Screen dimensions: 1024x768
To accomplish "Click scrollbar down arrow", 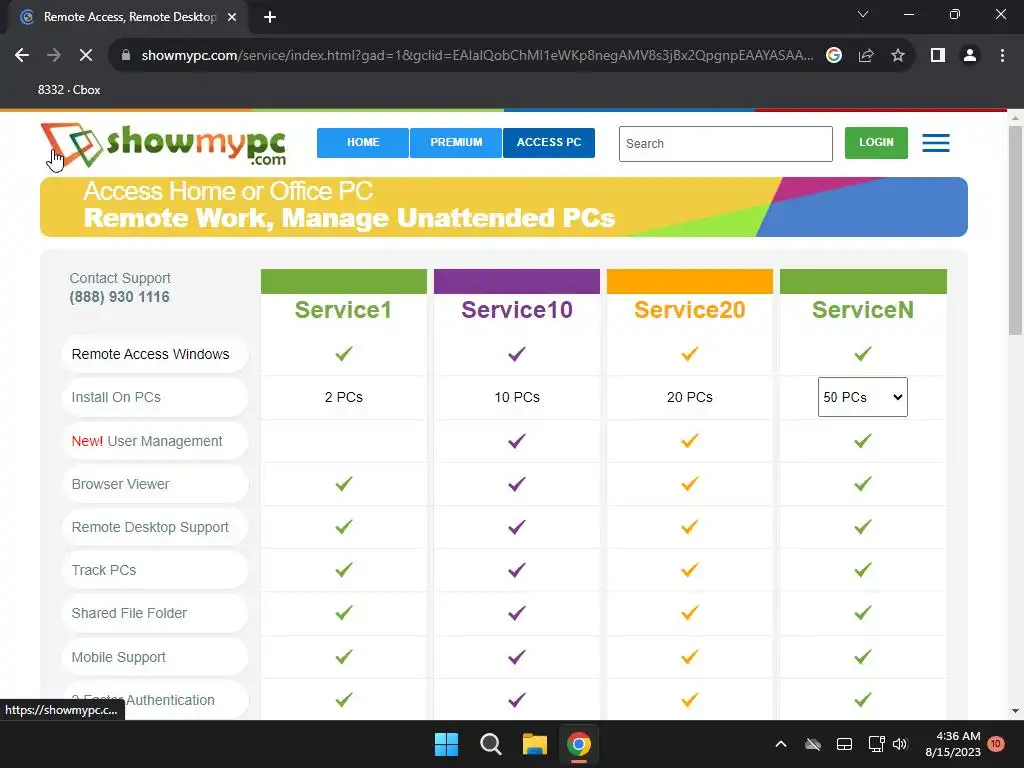I will pyautogui.click(x=1015, y=711).
